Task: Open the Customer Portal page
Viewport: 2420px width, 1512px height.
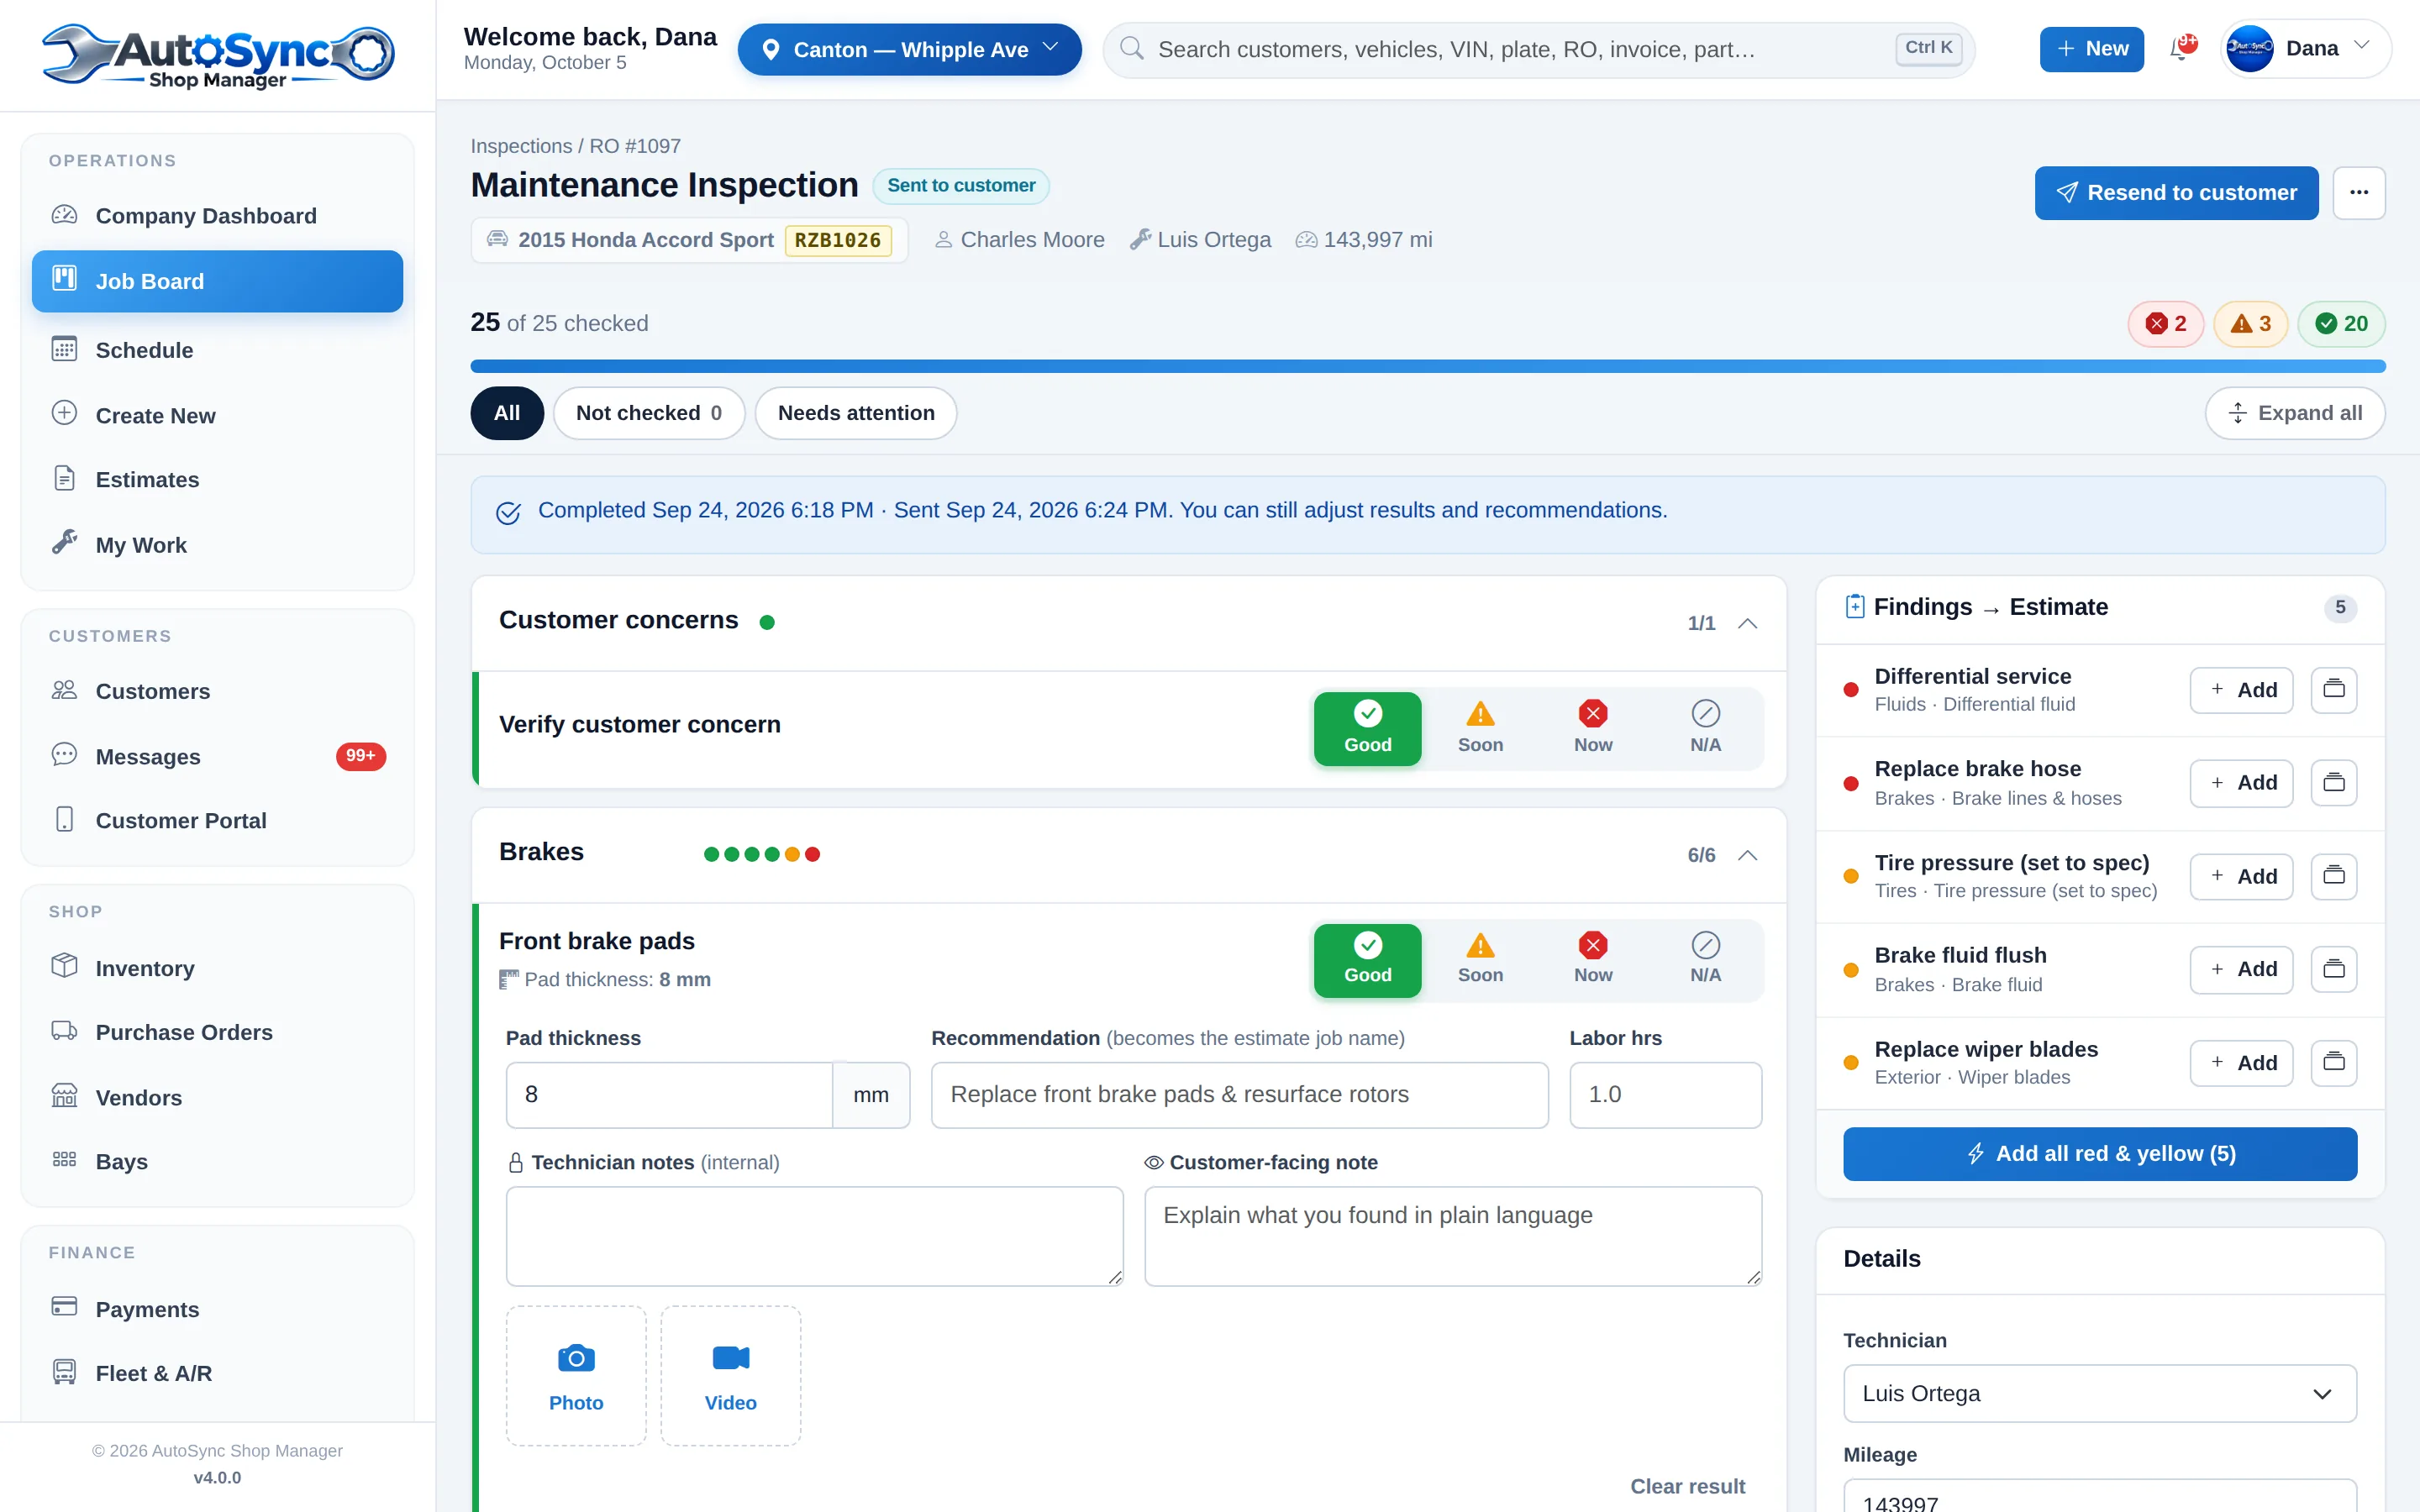Action: [217, 820]
